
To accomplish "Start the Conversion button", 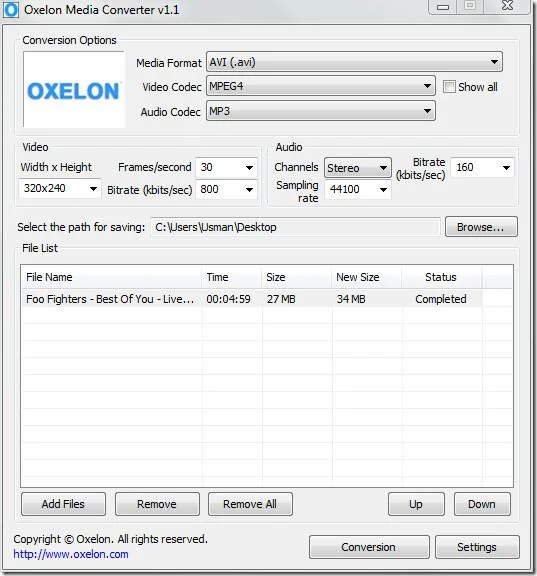I will [x=369, y=547].
